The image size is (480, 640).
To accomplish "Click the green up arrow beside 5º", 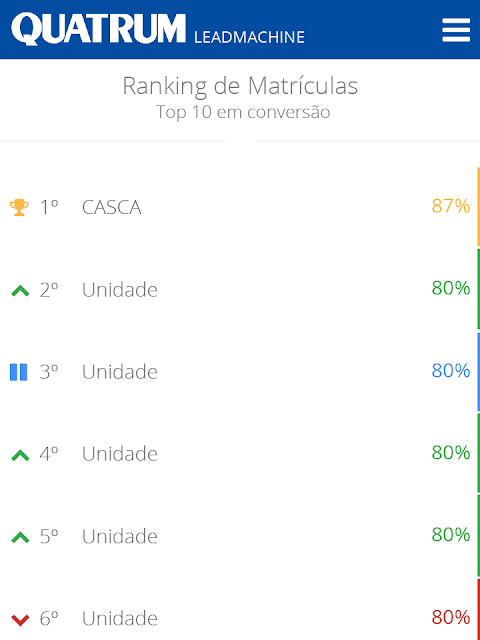I will (20, 538).
